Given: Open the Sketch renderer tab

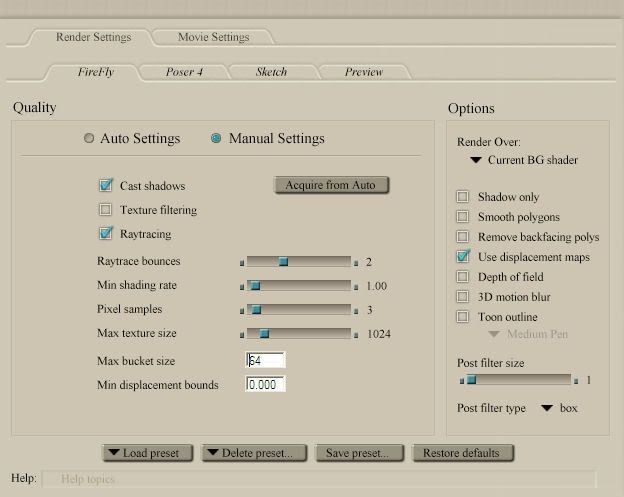Looking at the screenshot, I should 271,72.
